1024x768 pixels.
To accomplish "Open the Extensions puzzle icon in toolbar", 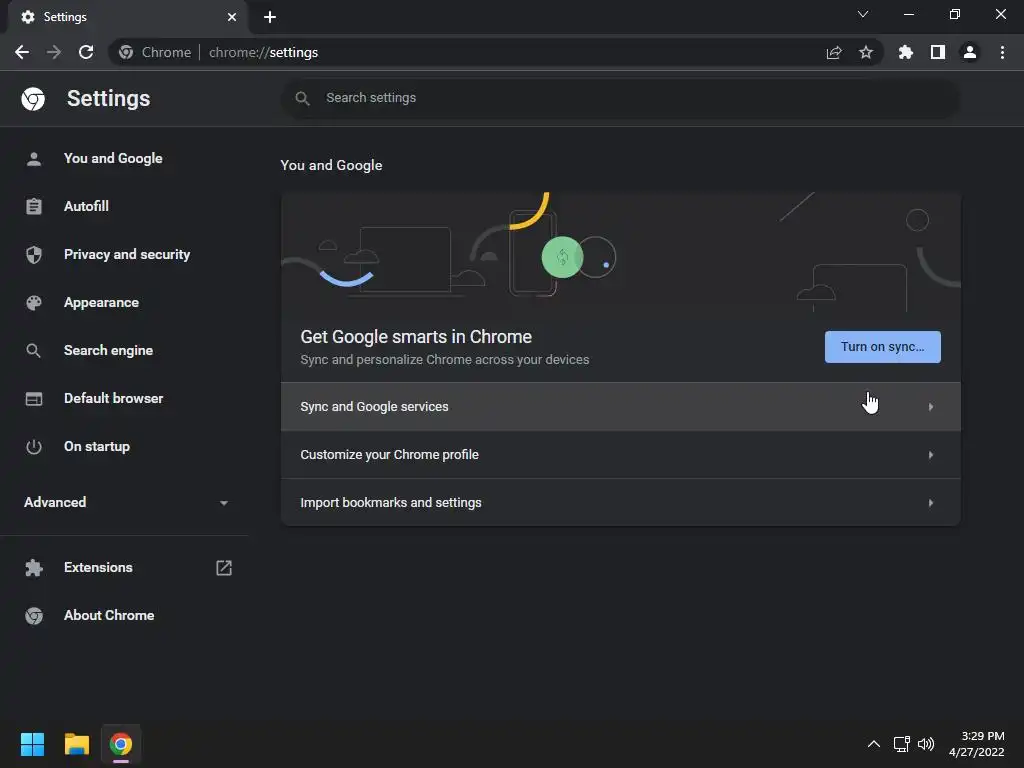I will (905, 52).
